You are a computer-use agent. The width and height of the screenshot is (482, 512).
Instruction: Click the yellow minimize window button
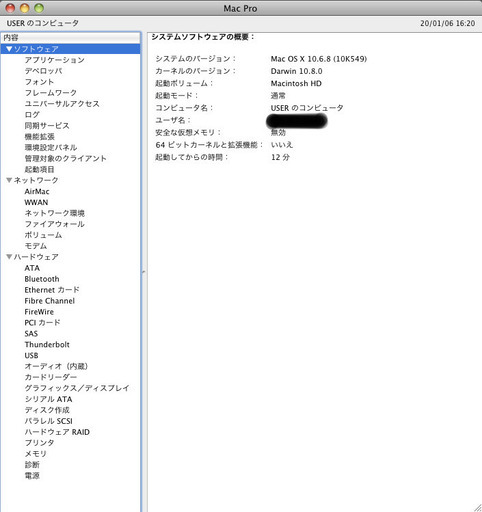[25, 8]
